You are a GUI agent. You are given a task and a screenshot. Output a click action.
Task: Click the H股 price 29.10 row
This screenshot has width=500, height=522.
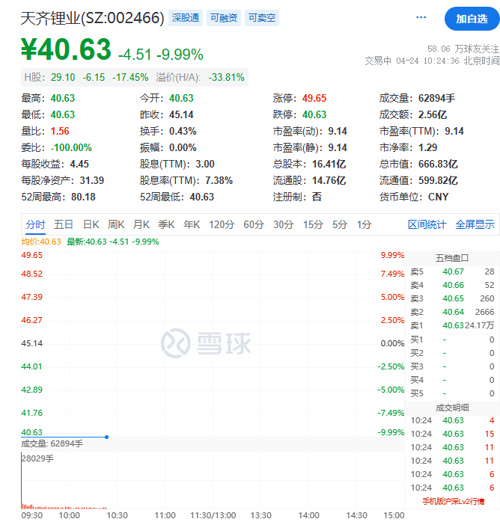(134, 77)
